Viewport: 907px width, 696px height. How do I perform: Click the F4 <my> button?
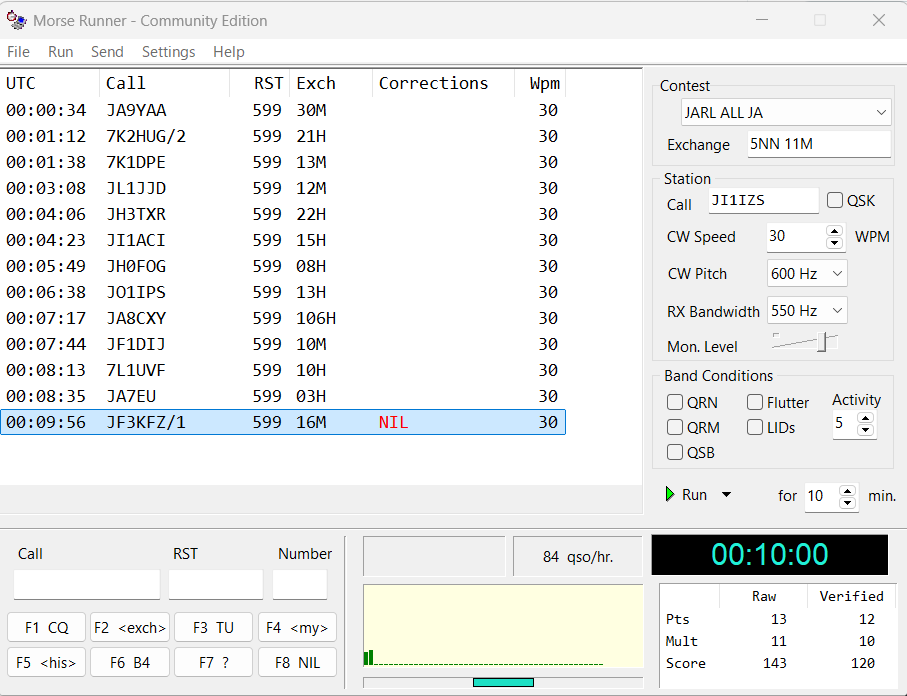[297, 628]
